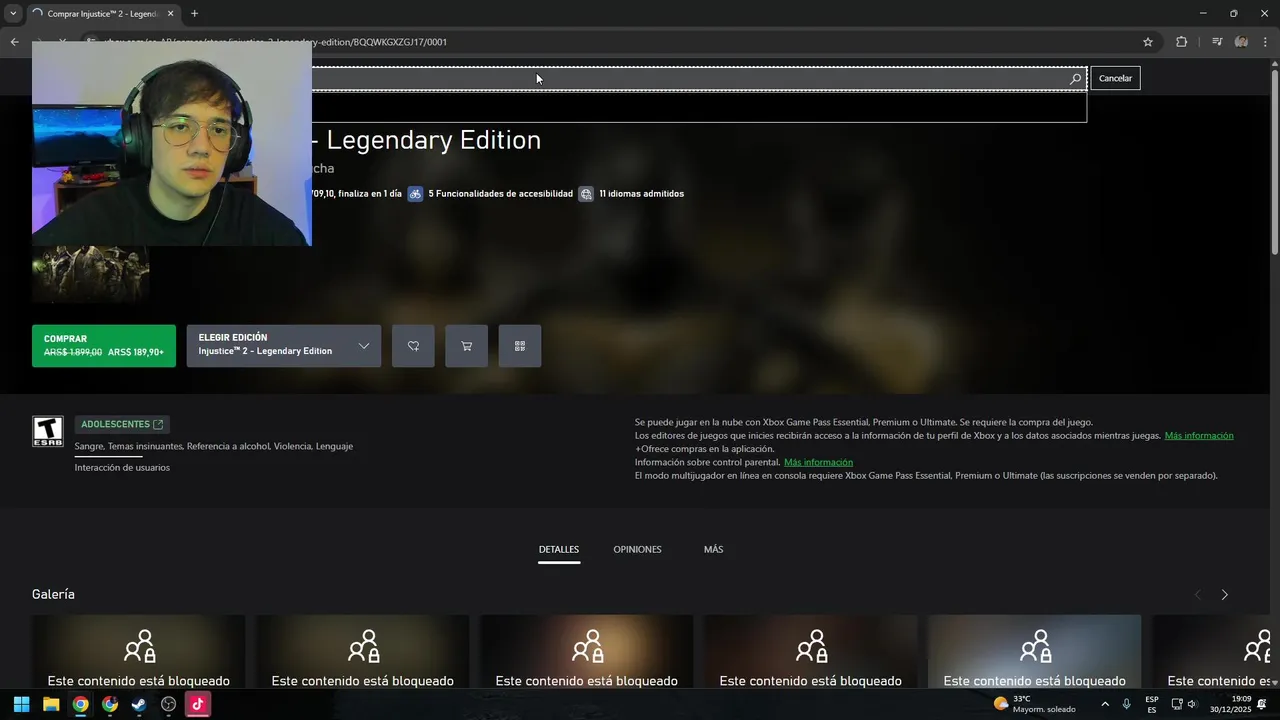Cancel the search with the Cancelar button
This screenshot has width=1280, height=720.
coord(1115,79)
